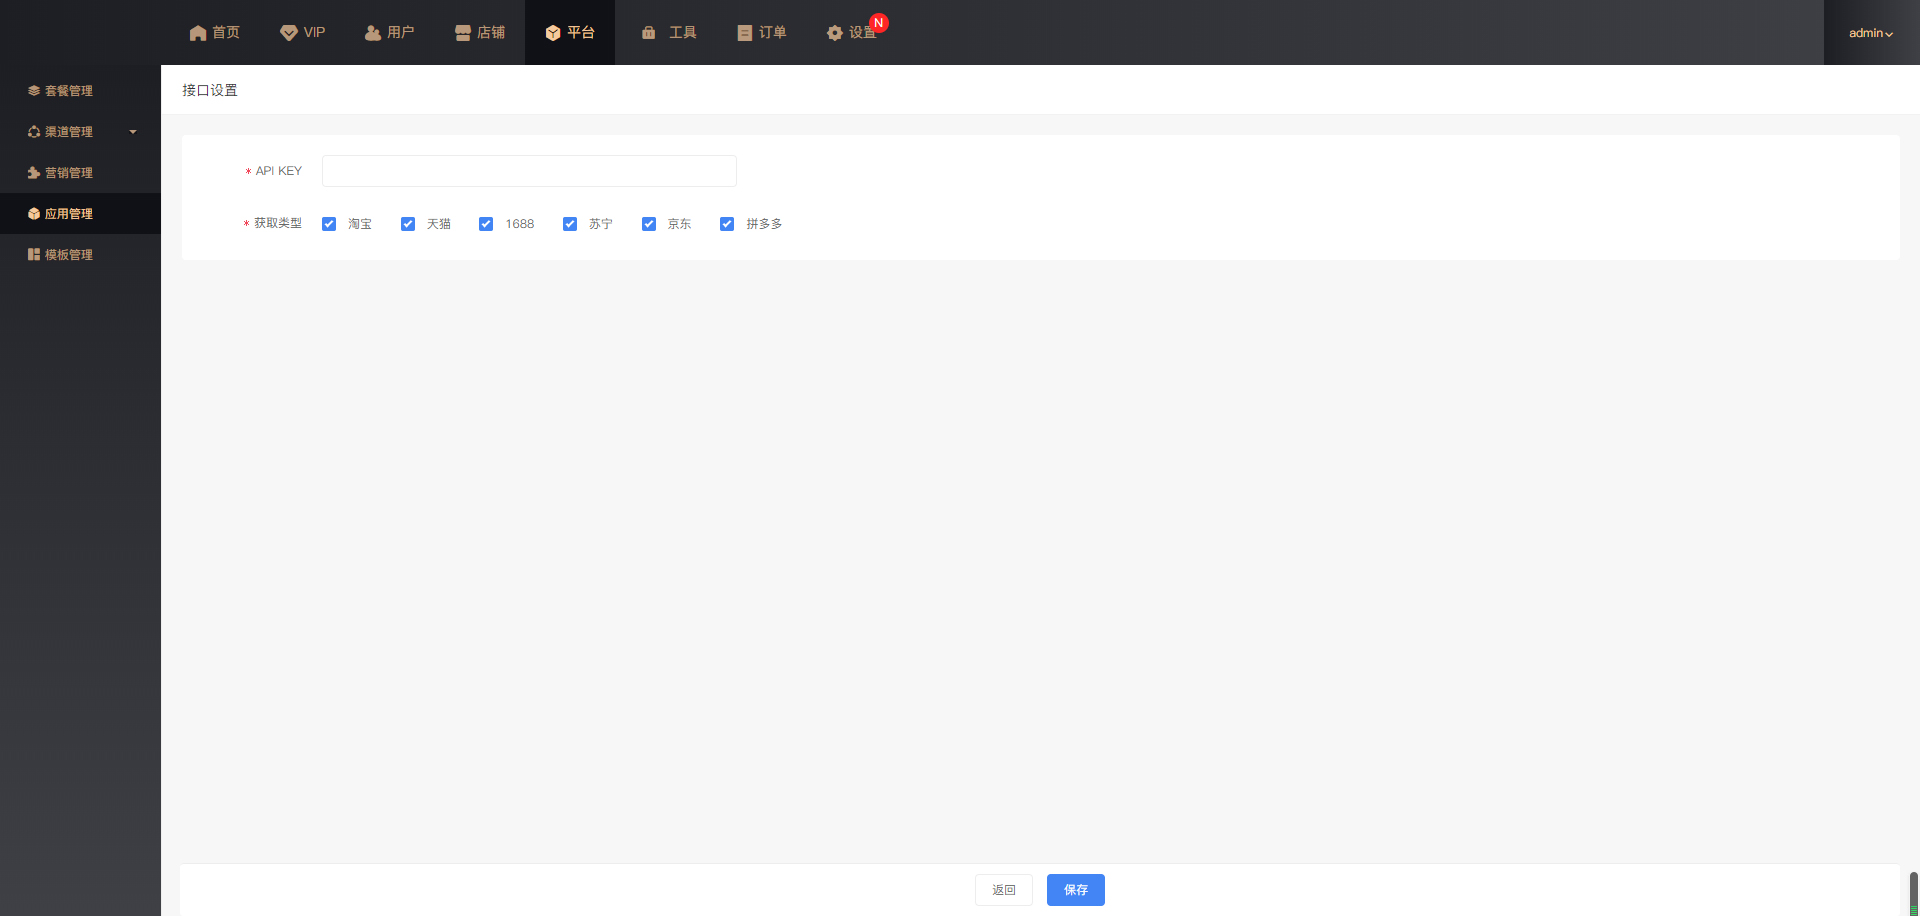The width and height of the screenshot is (1920, 916).
Task: Click the vertical scrollbar at bottom right
Action: pyautogui.click(x=1913, y=890)
